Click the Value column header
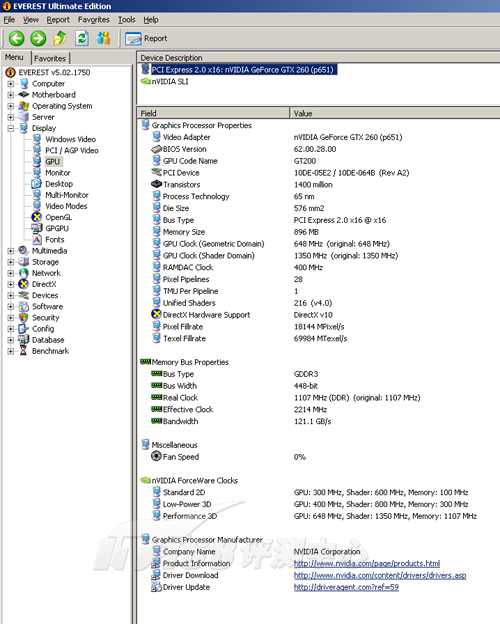Image resolution: width=500 pixels, height=624 pixels. (395, 113)
